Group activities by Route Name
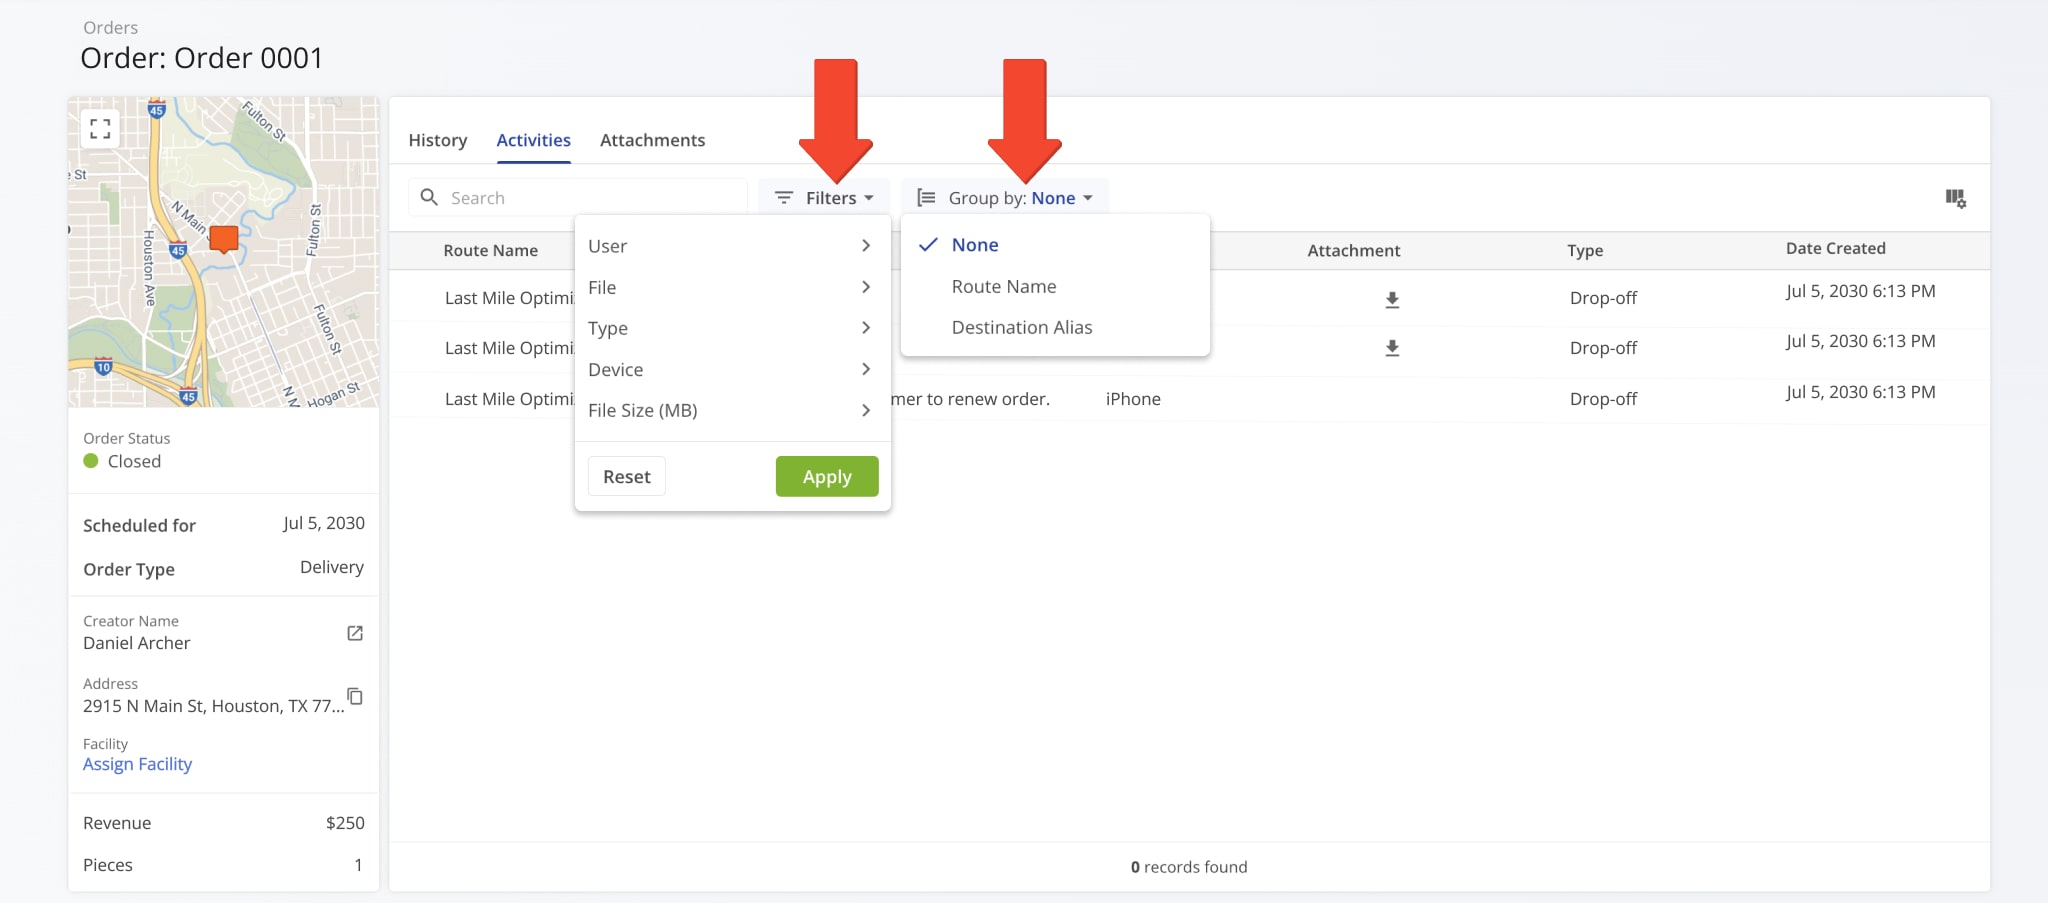The image size is (2048, 903). click(x=1055, y=286)
